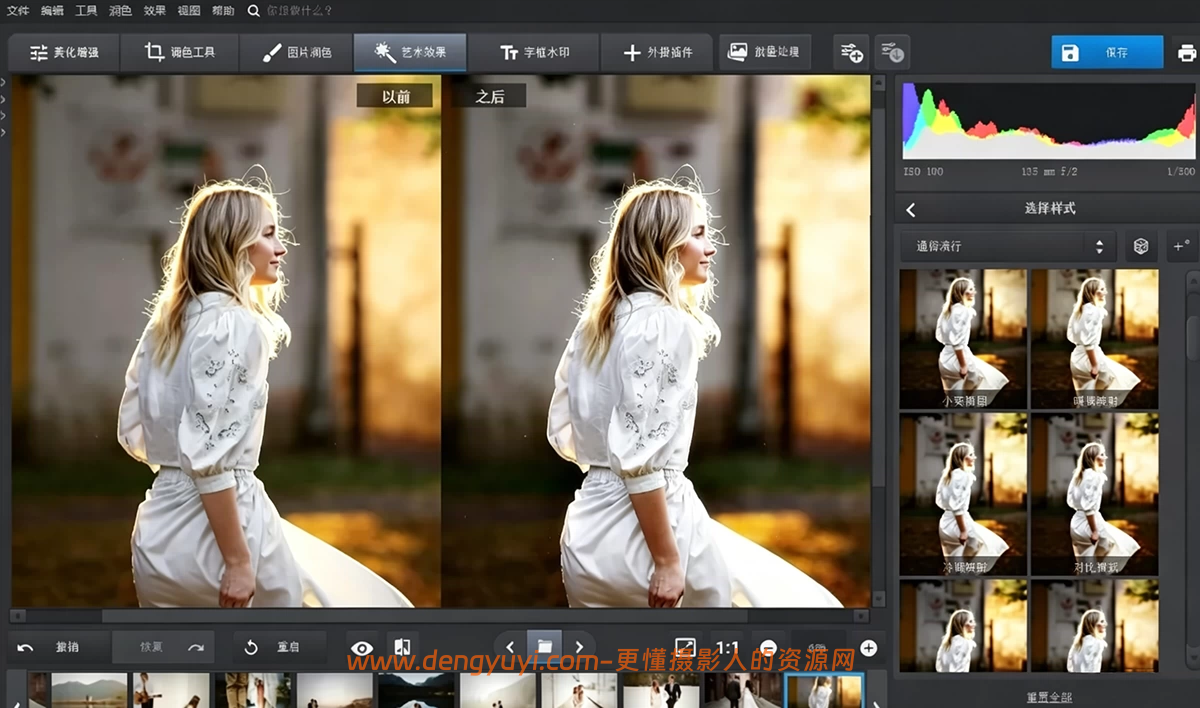Click the 以前 before label

tap(396, 96)
